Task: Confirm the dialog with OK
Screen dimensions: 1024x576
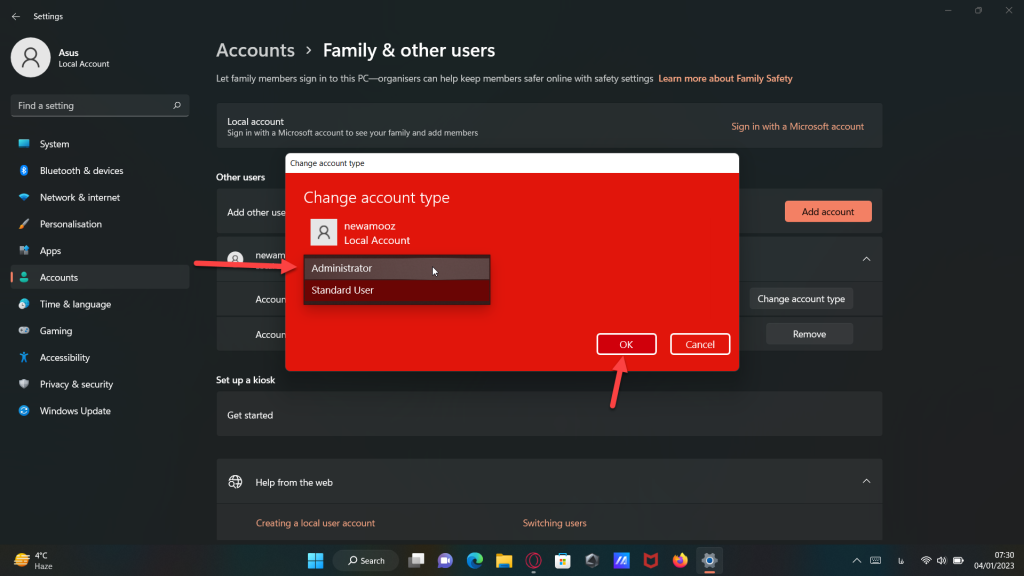Action: tap(626, 344)
